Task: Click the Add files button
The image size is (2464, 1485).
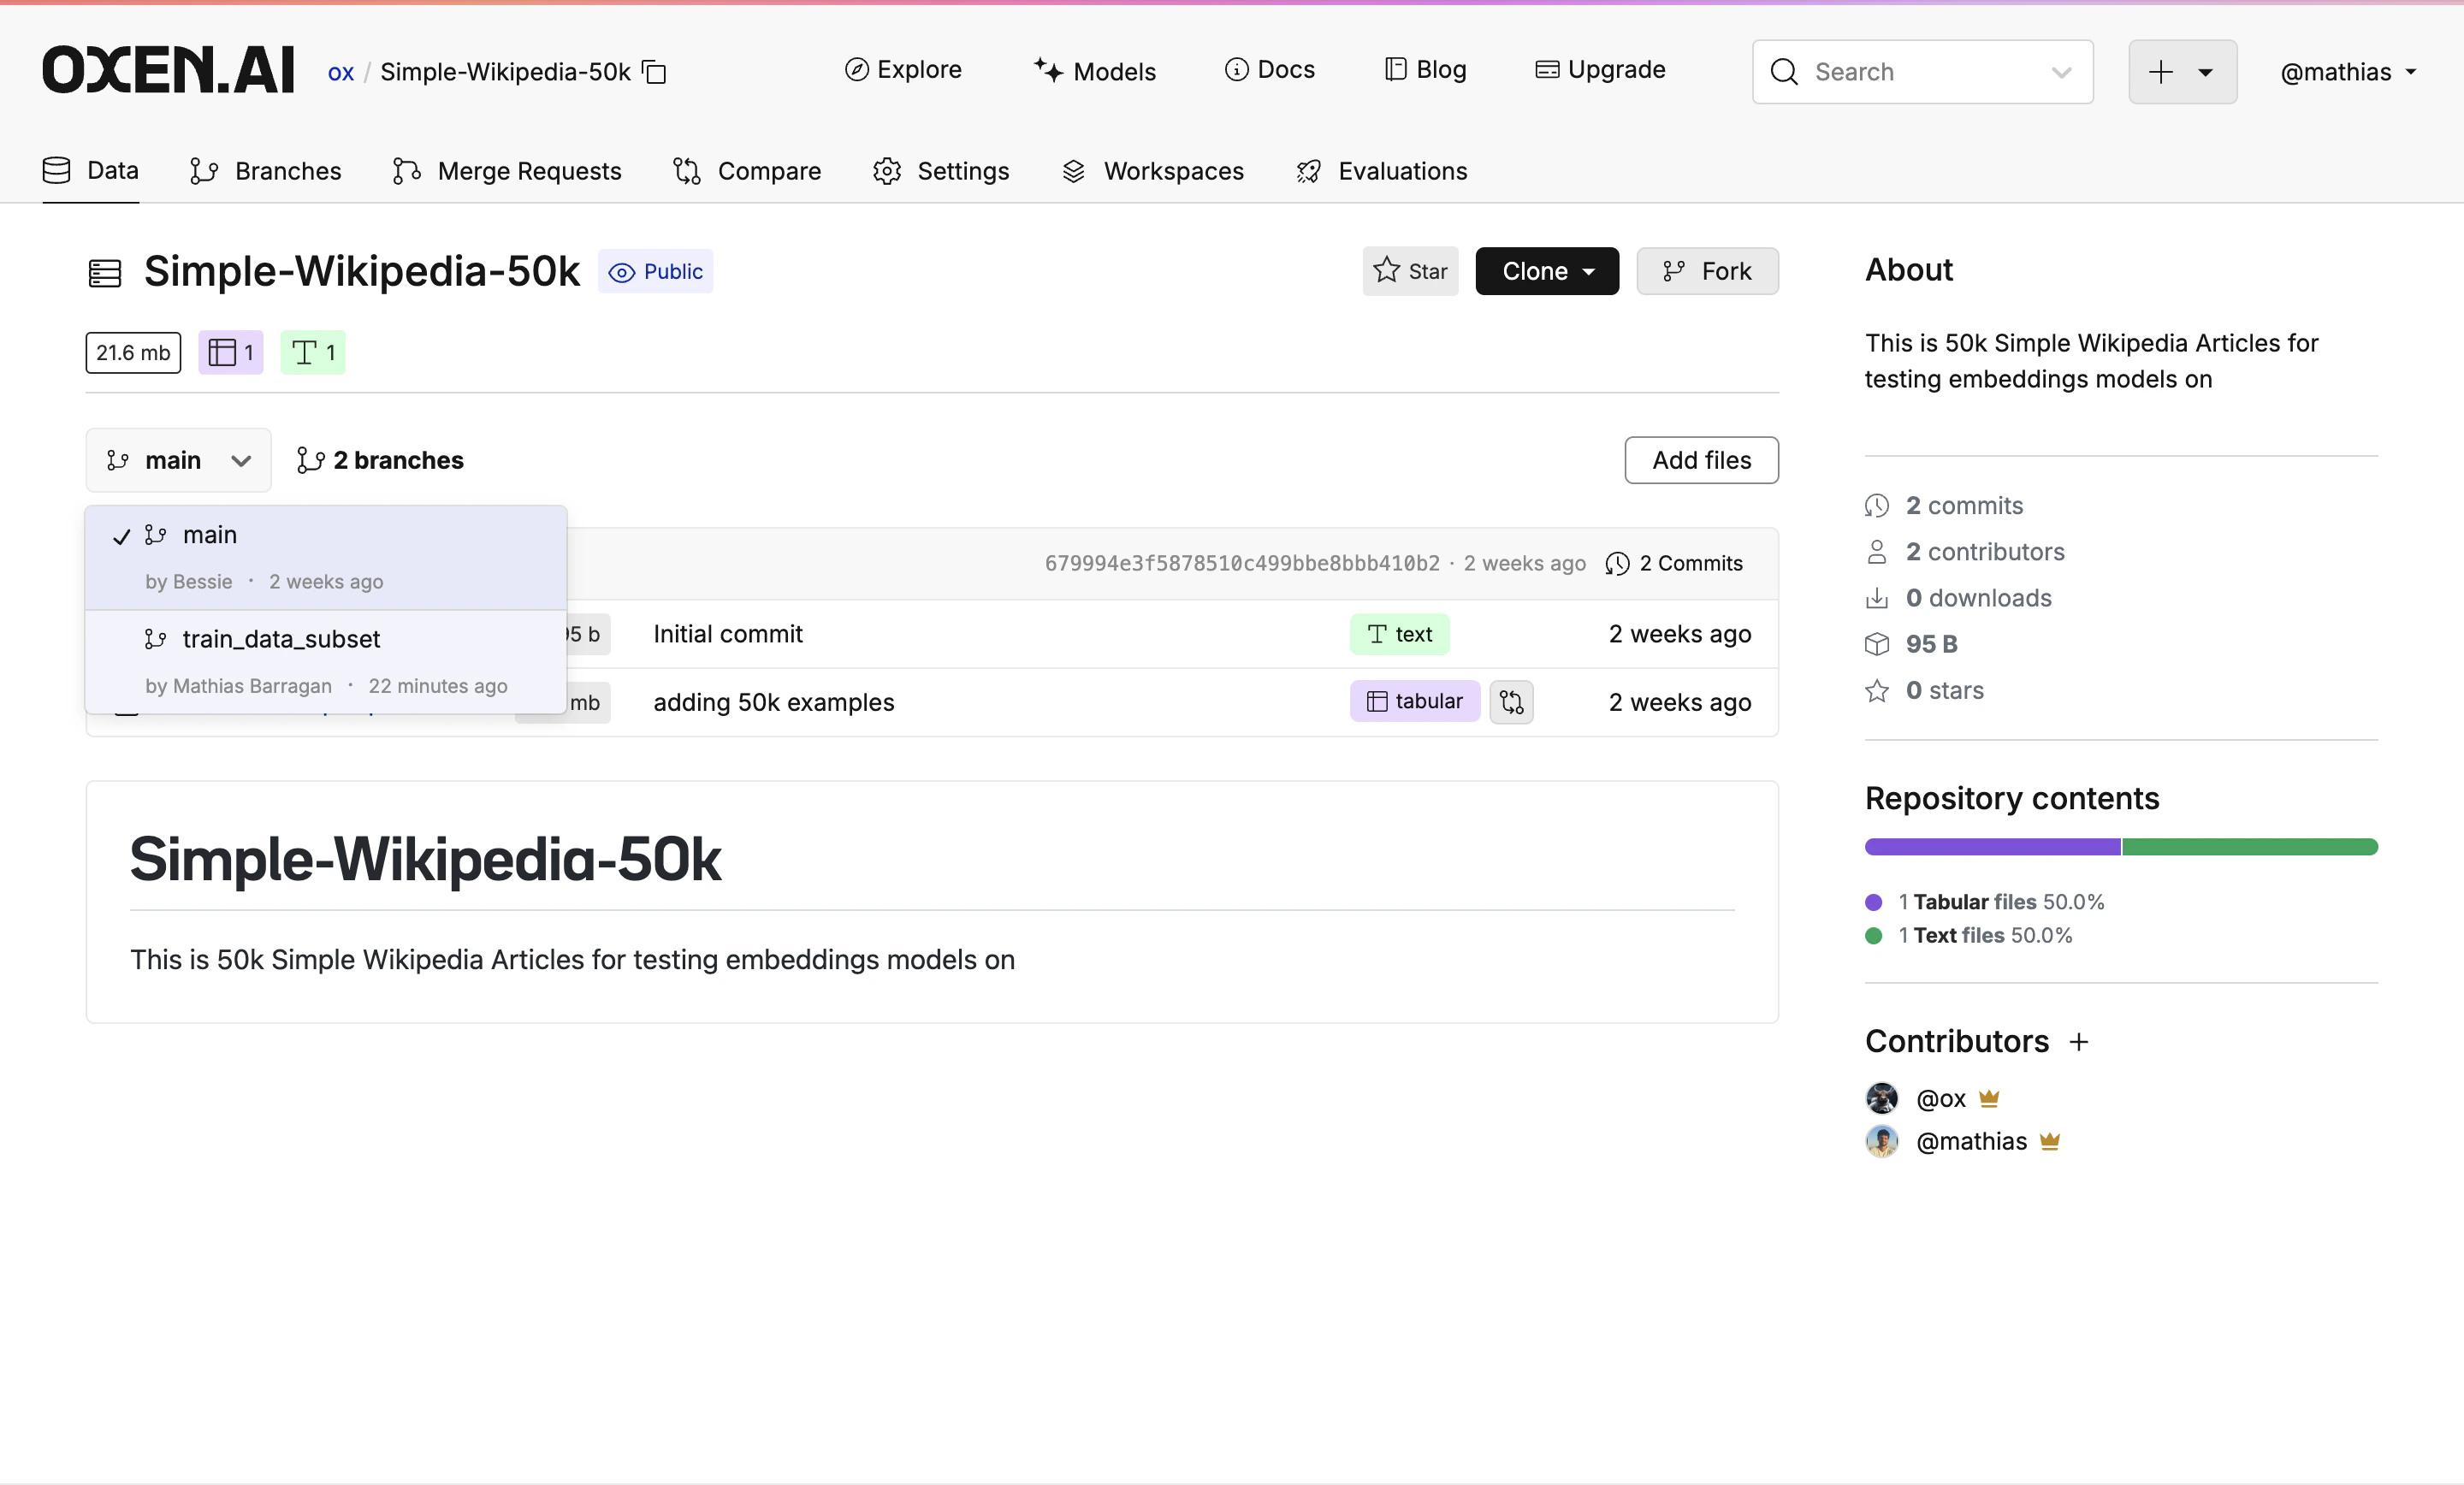Action: (1701, 460)
